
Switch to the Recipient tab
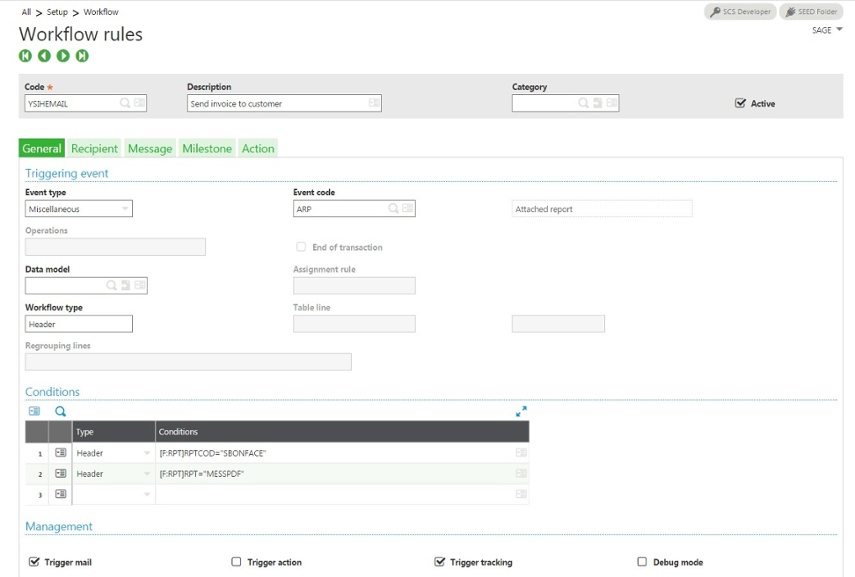pyautogui.click(x=94, y=148)
